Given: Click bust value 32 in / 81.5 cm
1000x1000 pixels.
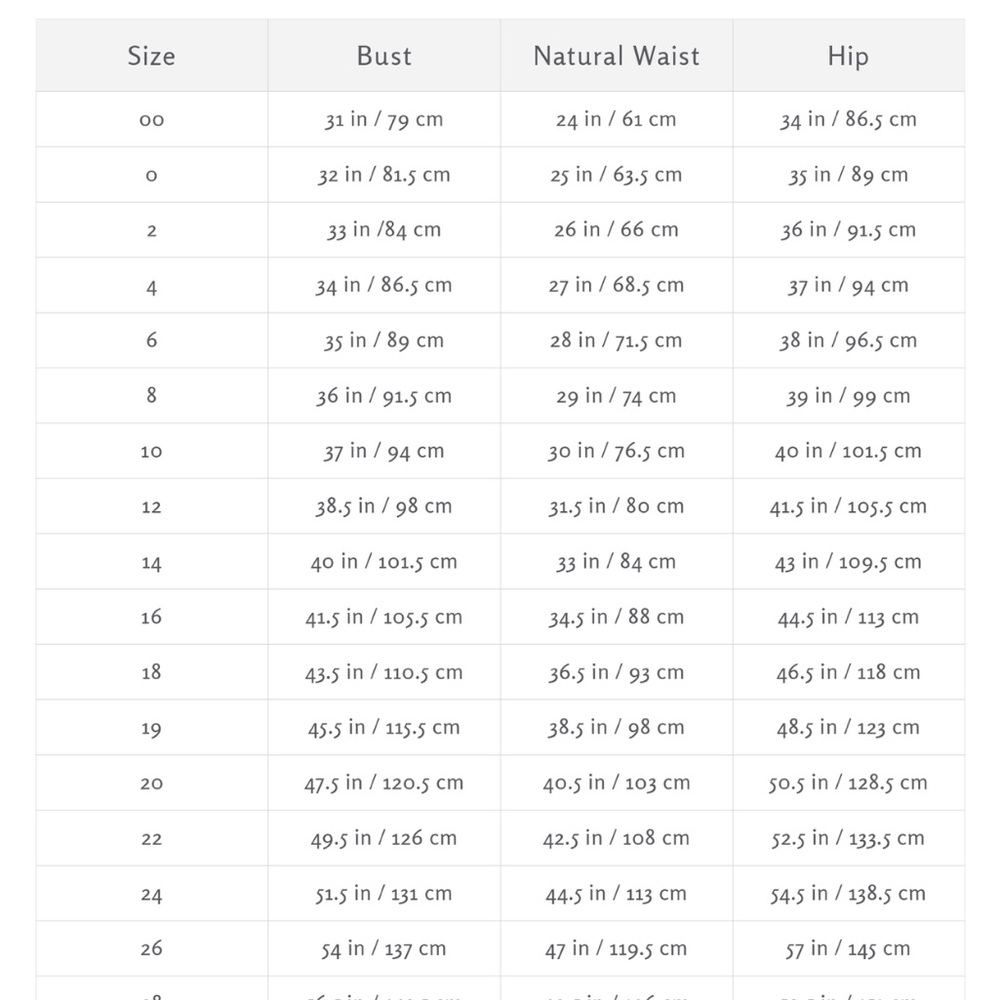Looking at the screenshot, I should click(x=384, y=175).
